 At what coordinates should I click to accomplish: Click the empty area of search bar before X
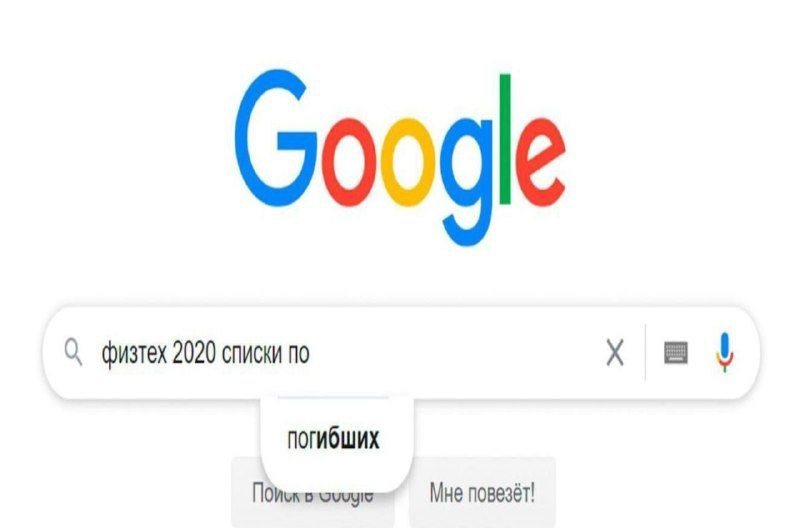coord(454,353)
